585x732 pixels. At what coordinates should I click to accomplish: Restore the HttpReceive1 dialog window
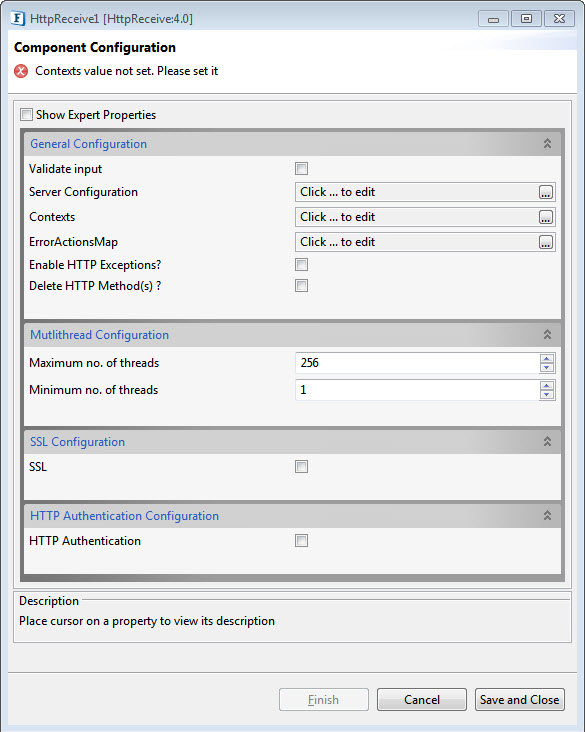(526, 19)
